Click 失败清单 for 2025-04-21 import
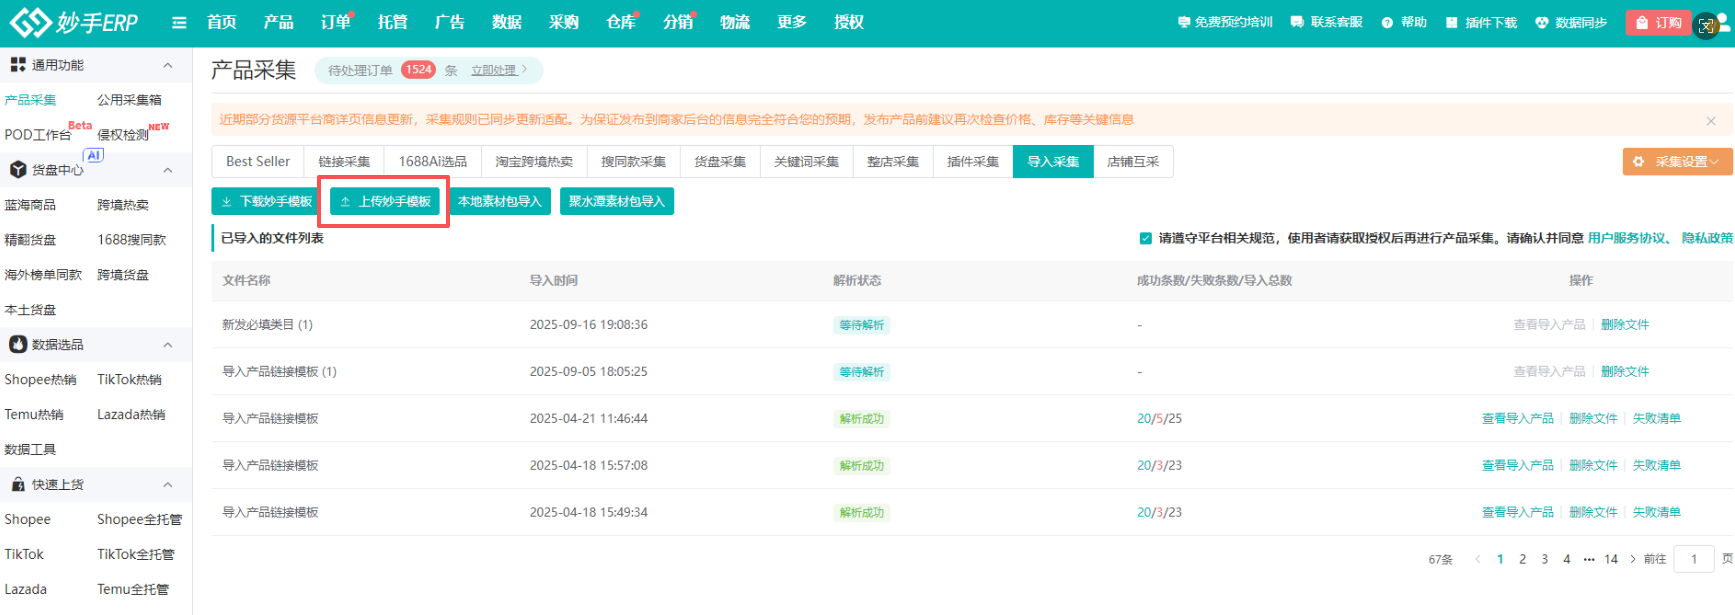1735x615 pixels. coord(1656,419)
